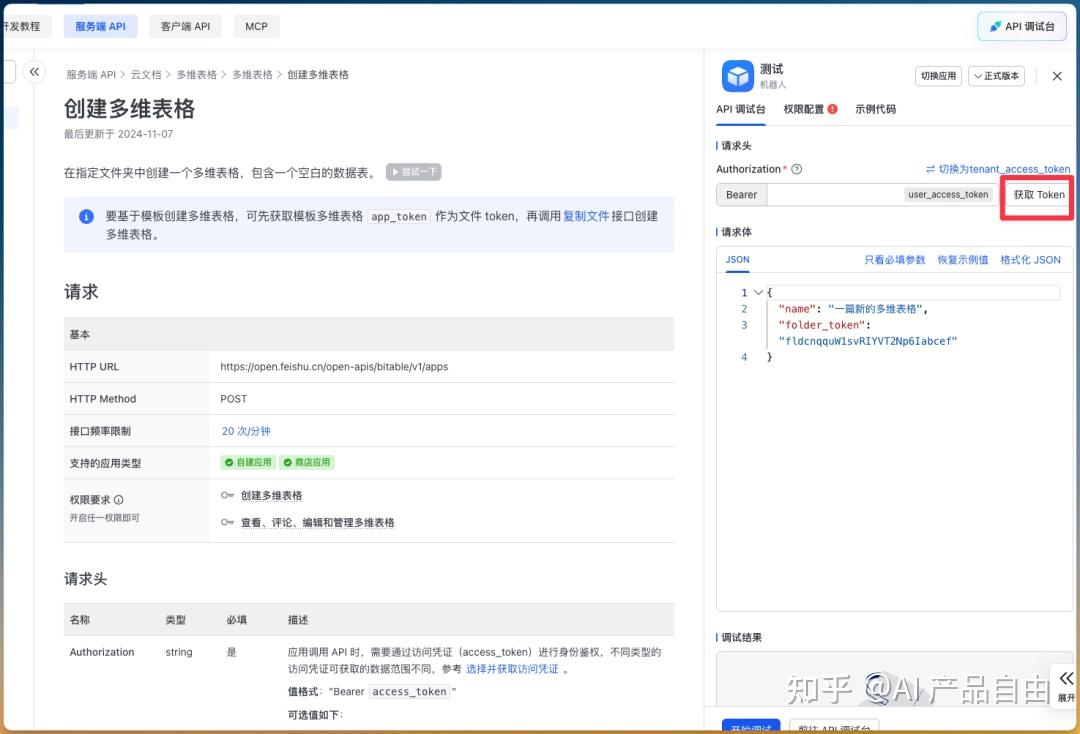
Task: Click the green check icon on 自建应用
Action: pos(229,463)
